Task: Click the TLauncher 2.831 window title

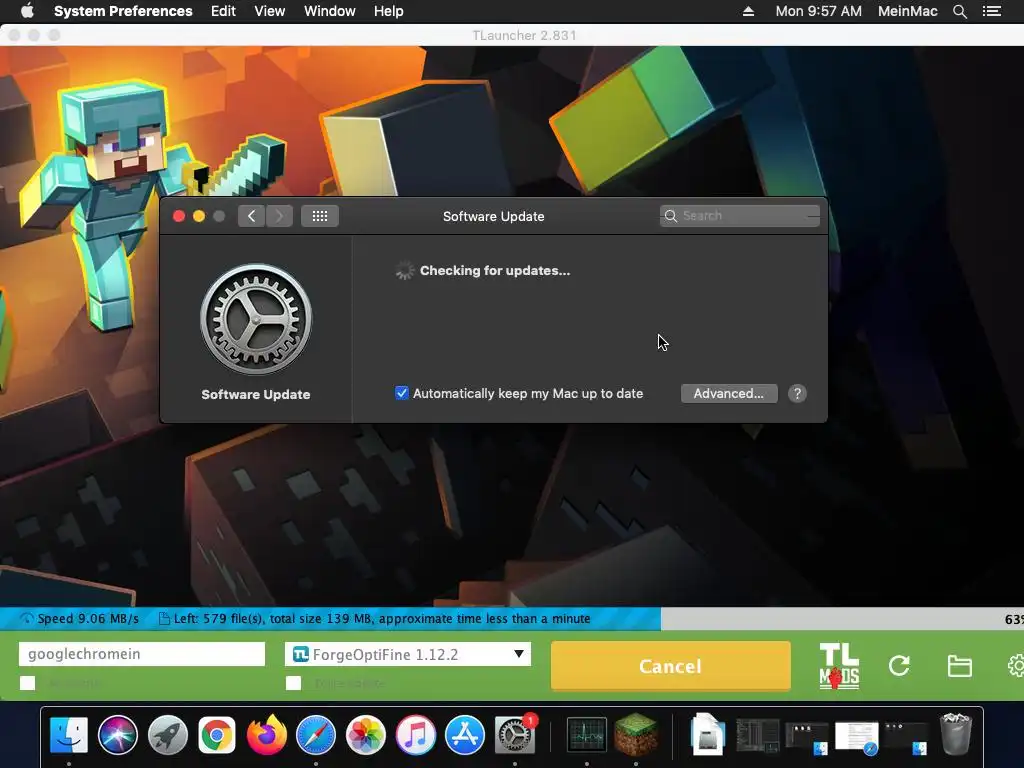Action: (x=524, y=35)
